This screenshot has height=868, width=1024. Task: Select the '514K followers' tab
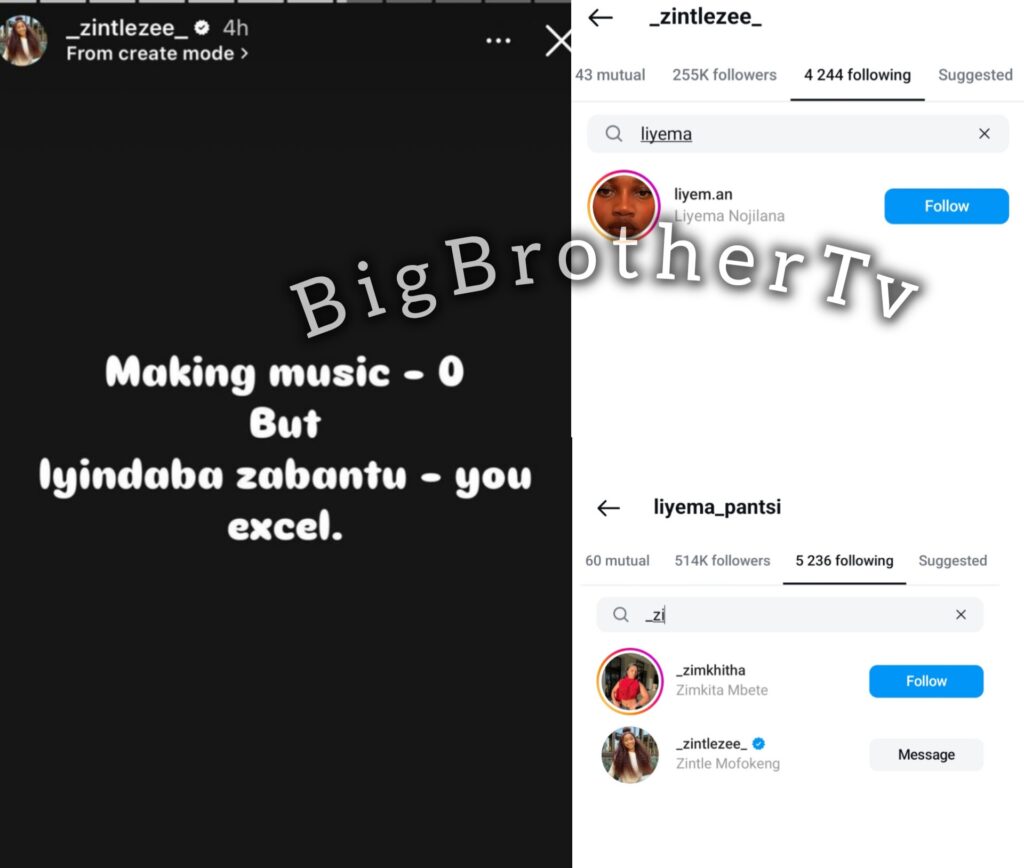(722, 560)
